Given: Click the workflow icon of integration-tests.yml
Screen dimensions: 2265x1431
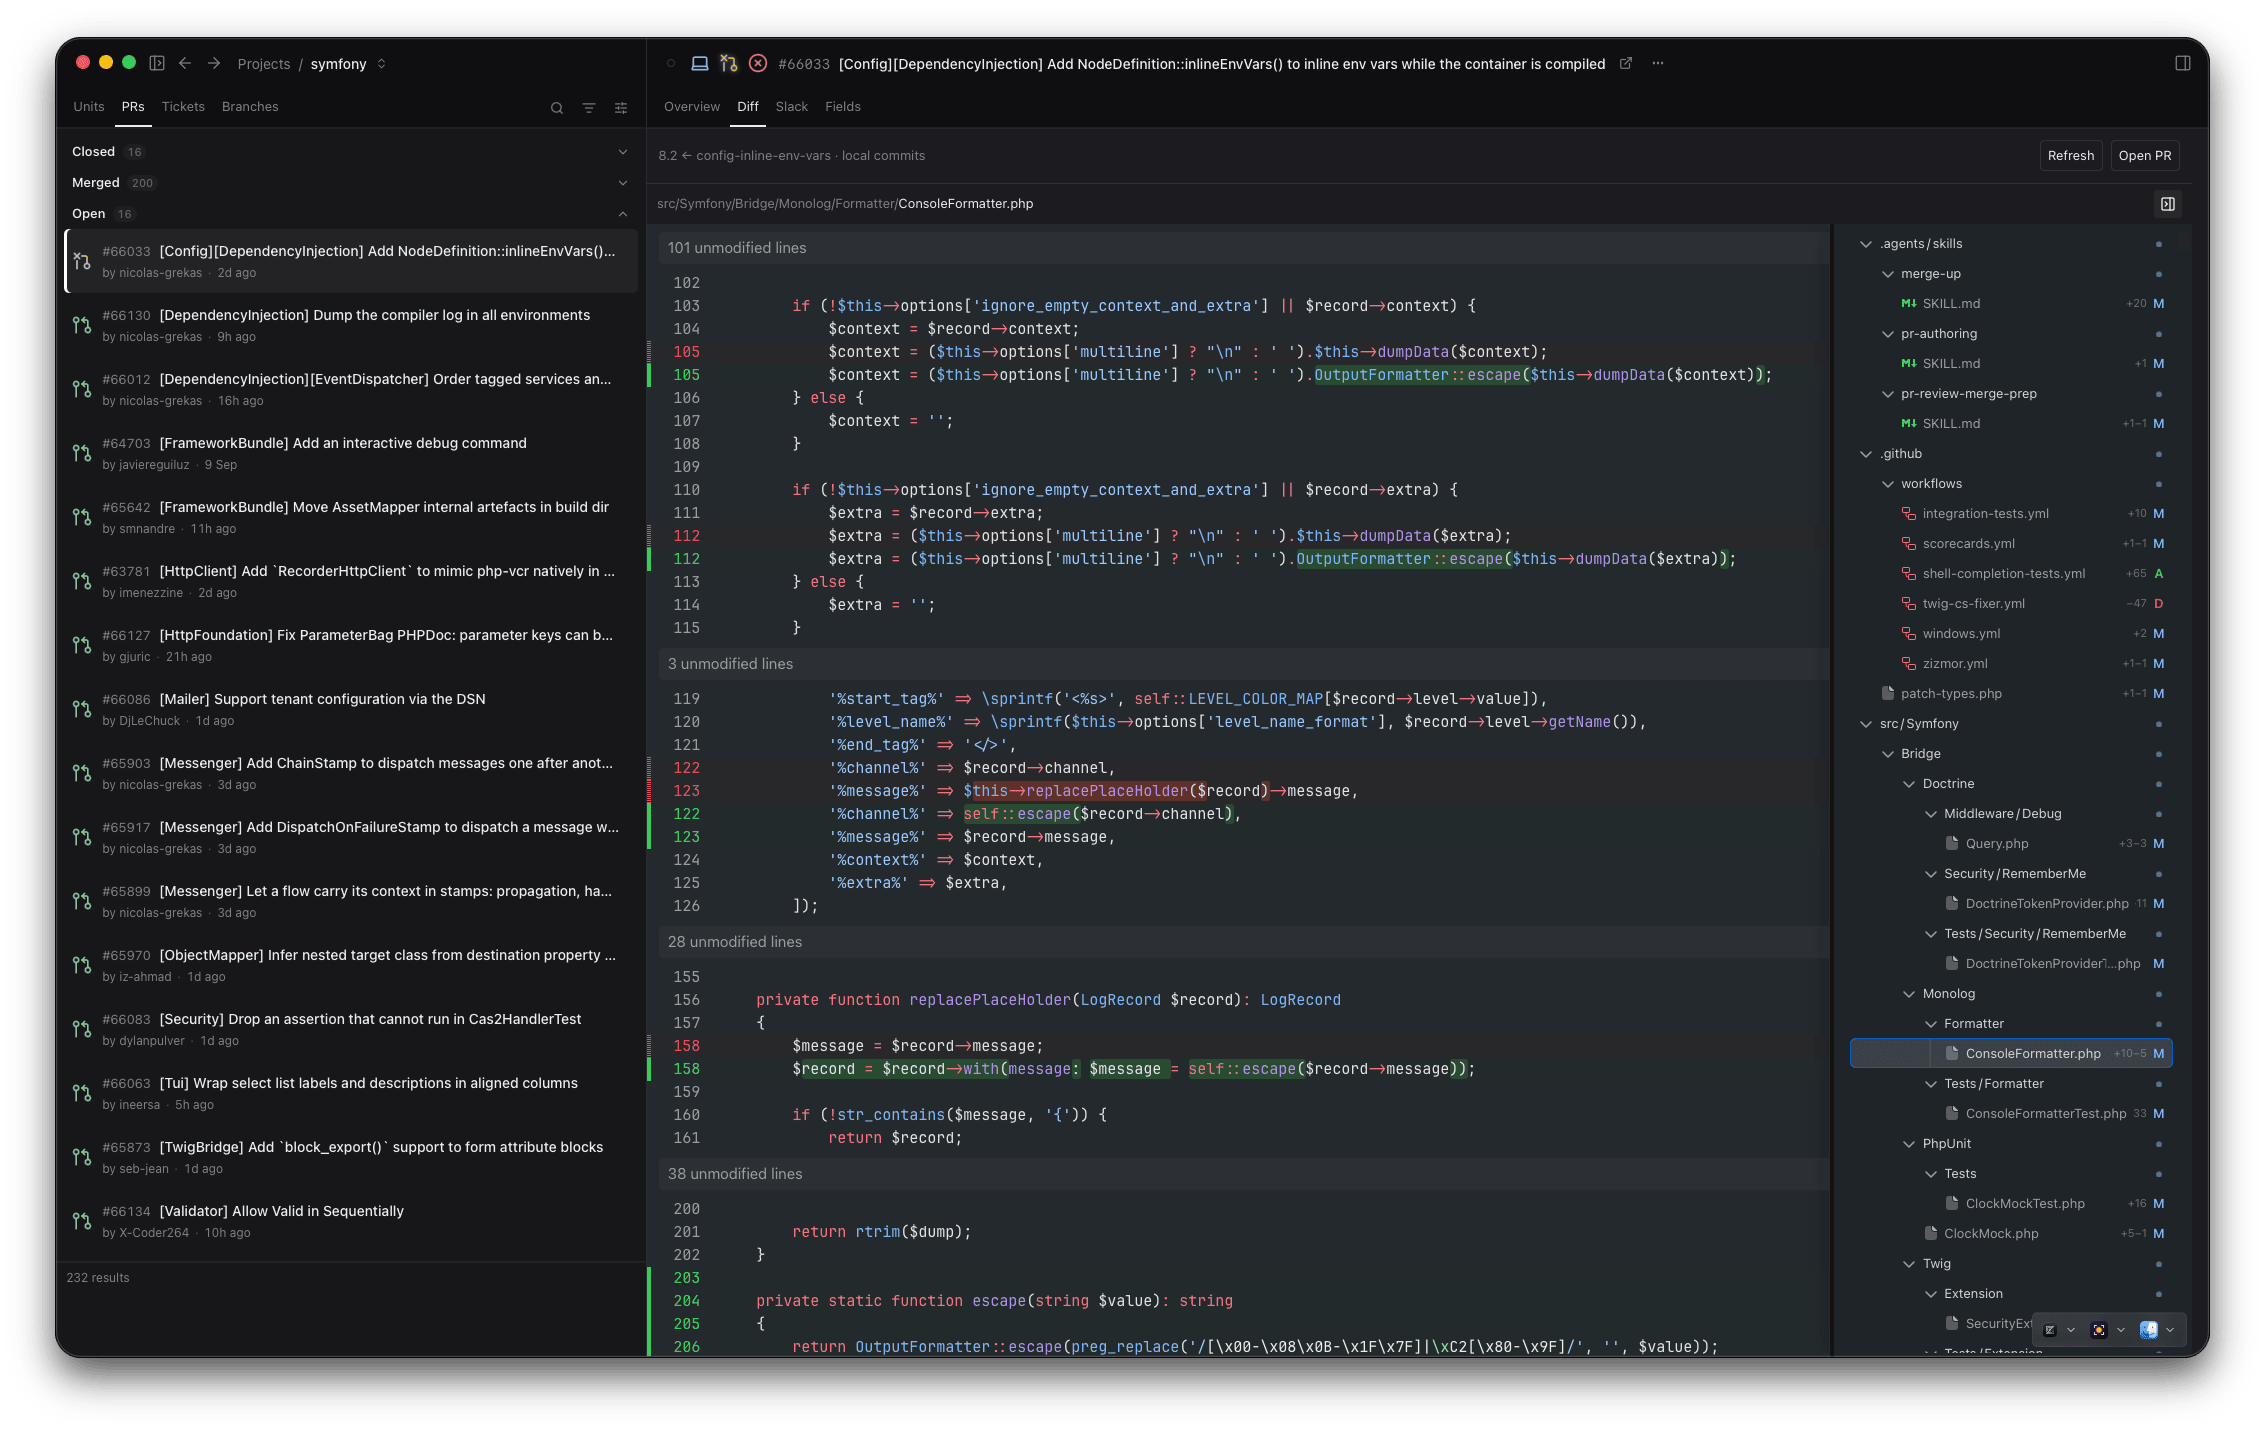Looking at the screenshot, I should click(x=1909, y=514).
